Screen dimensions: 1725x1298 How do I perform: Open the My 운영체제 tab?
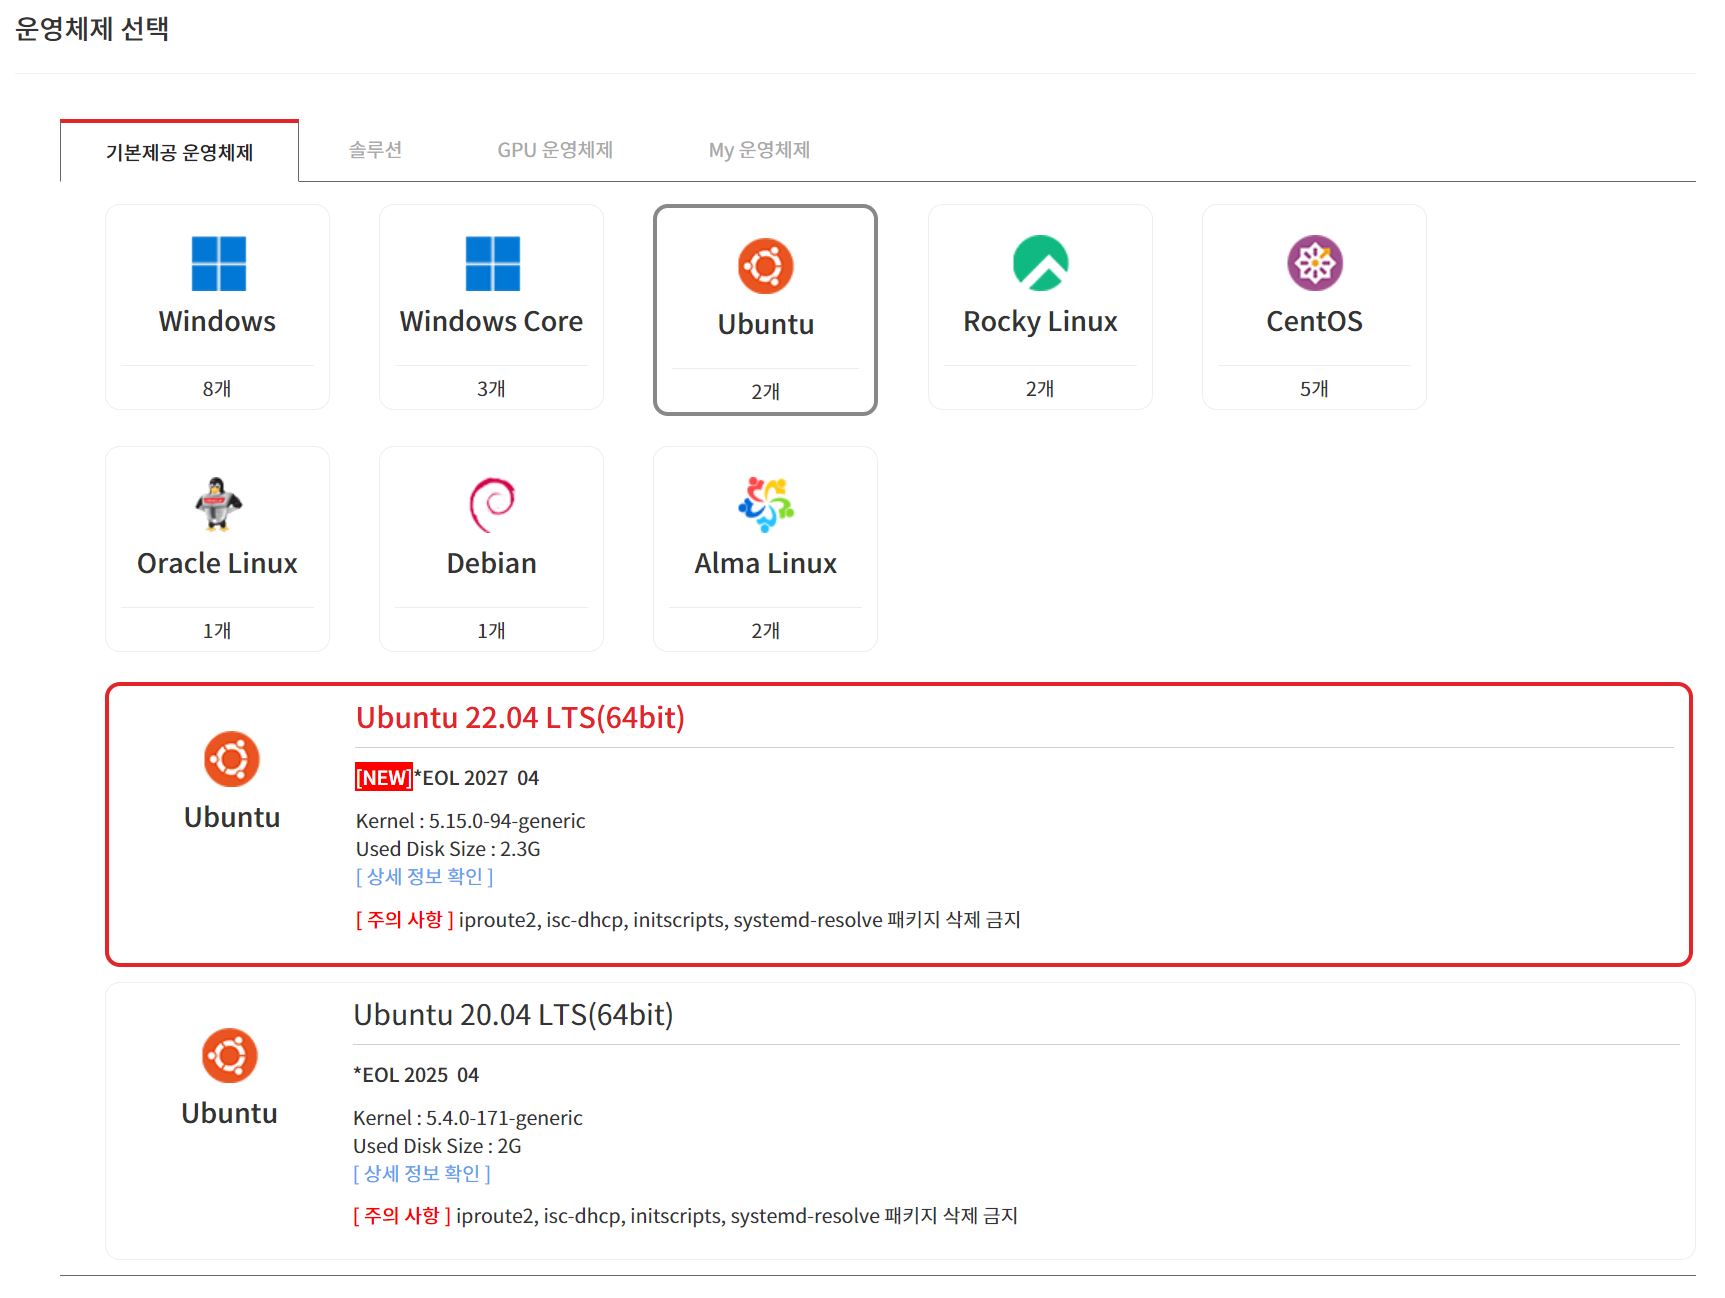[759, 150]
